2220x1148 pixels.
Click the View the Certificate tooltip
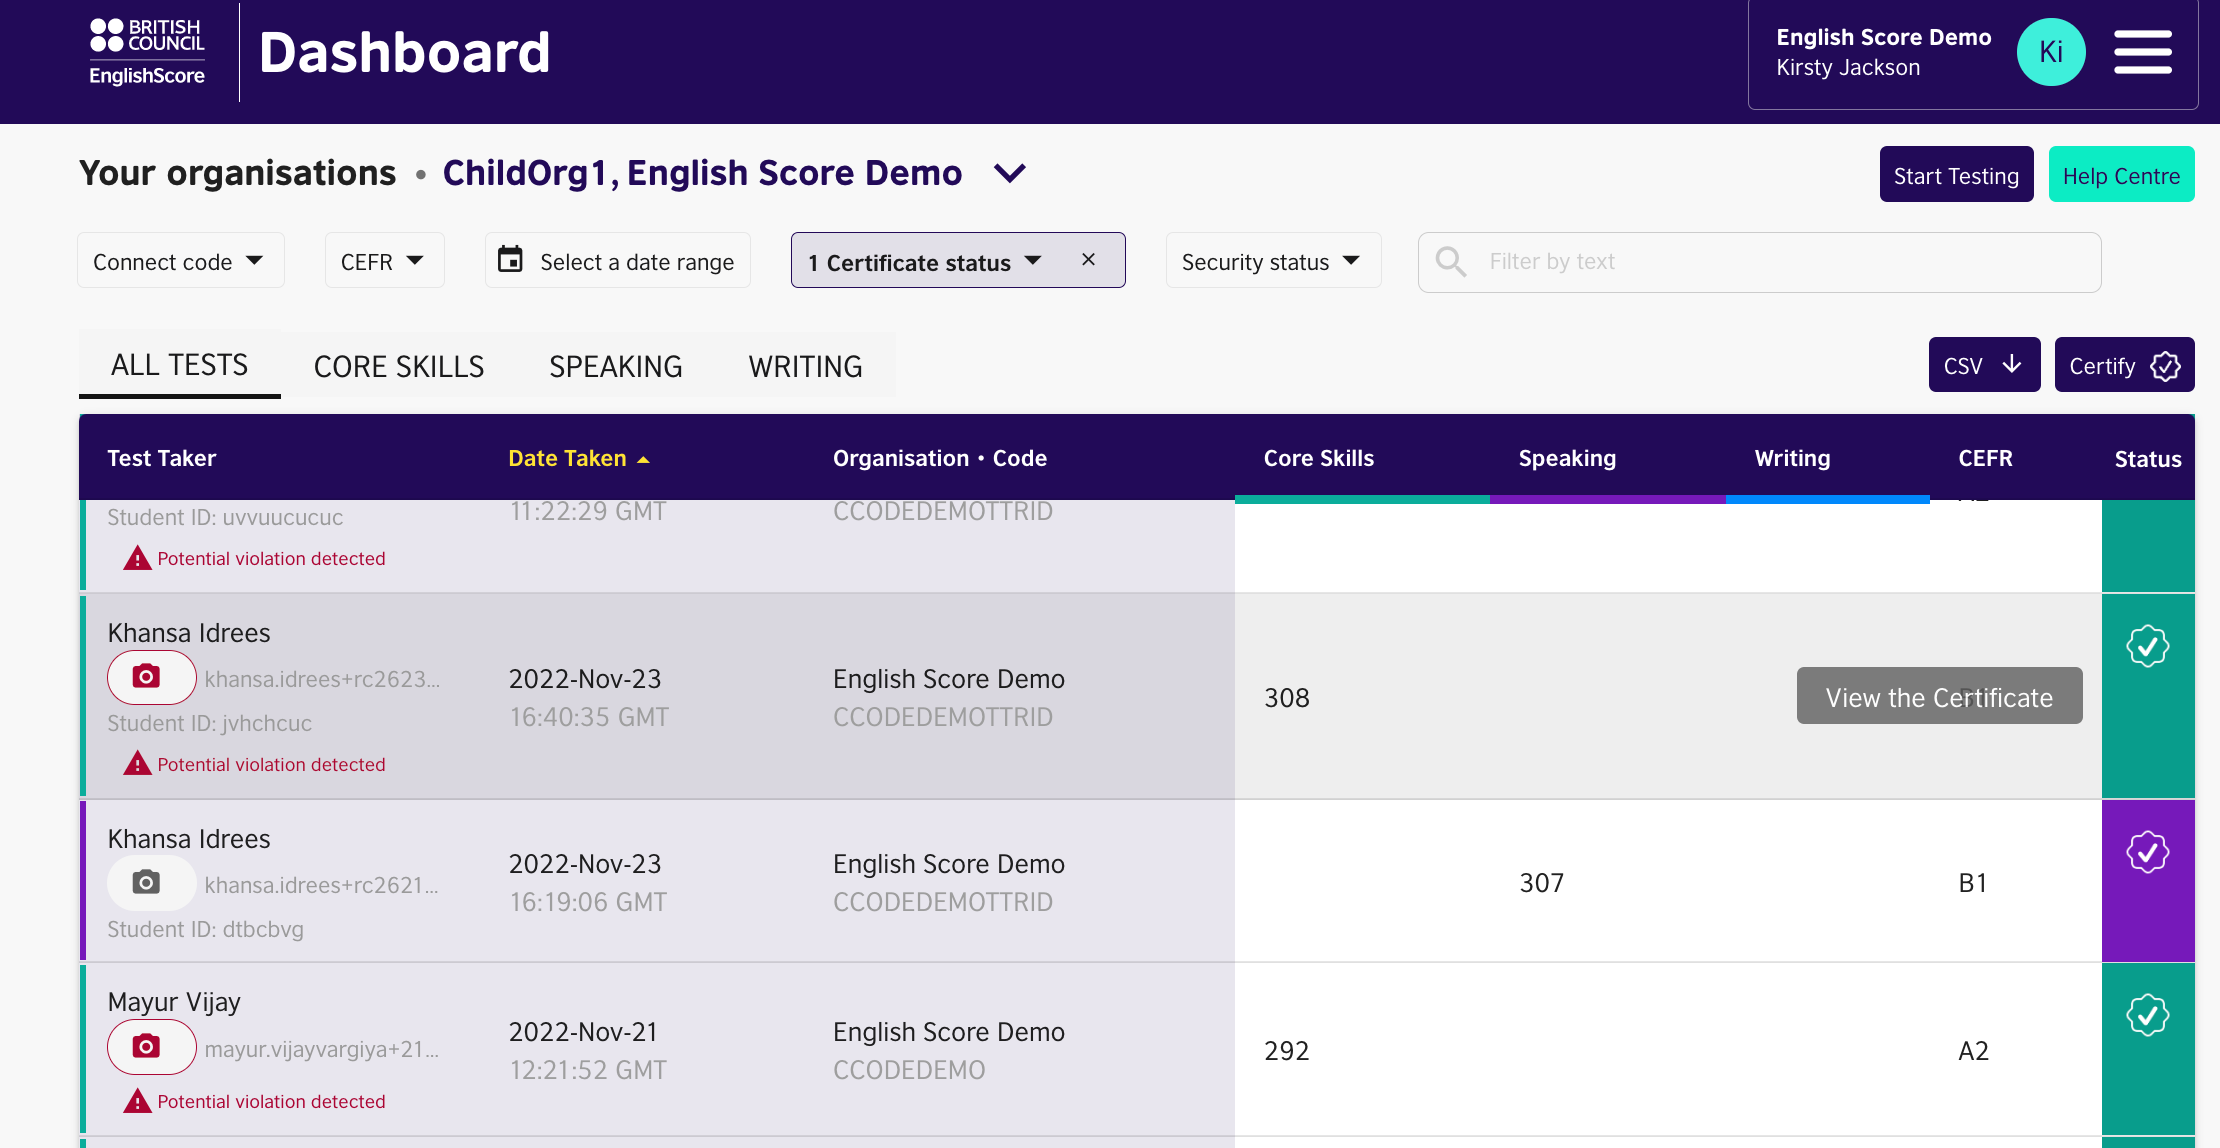[x=1939, y=696]
